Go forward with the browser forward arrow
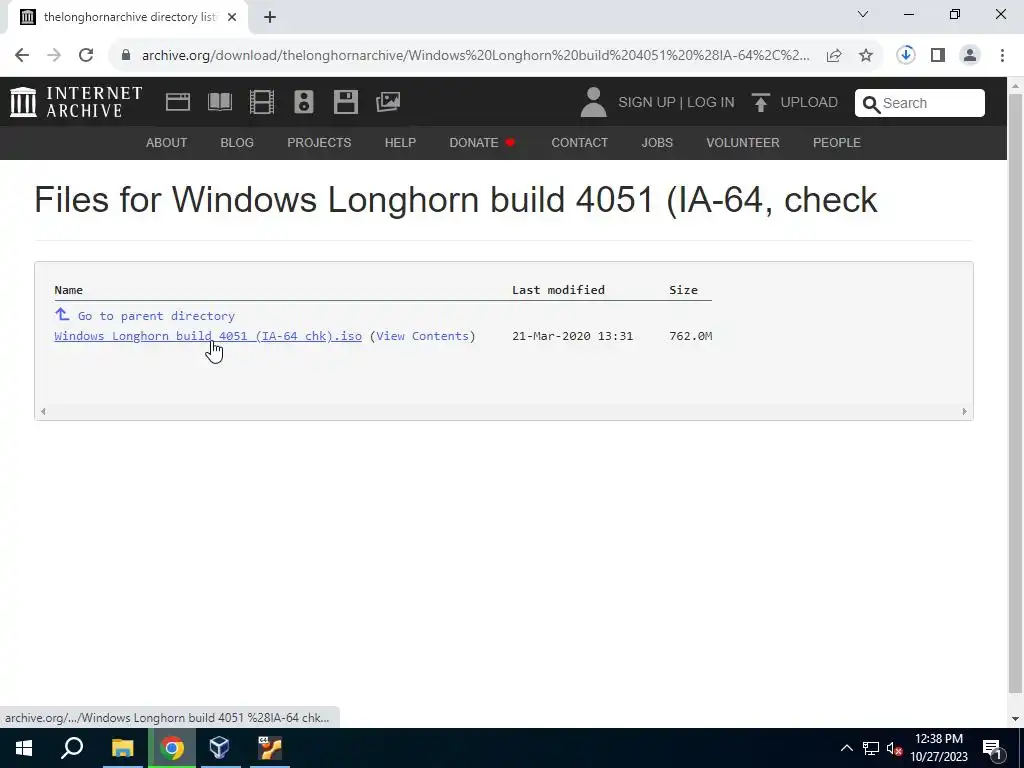The height and width of the screenshot is (768, 1024). (54, 55)
